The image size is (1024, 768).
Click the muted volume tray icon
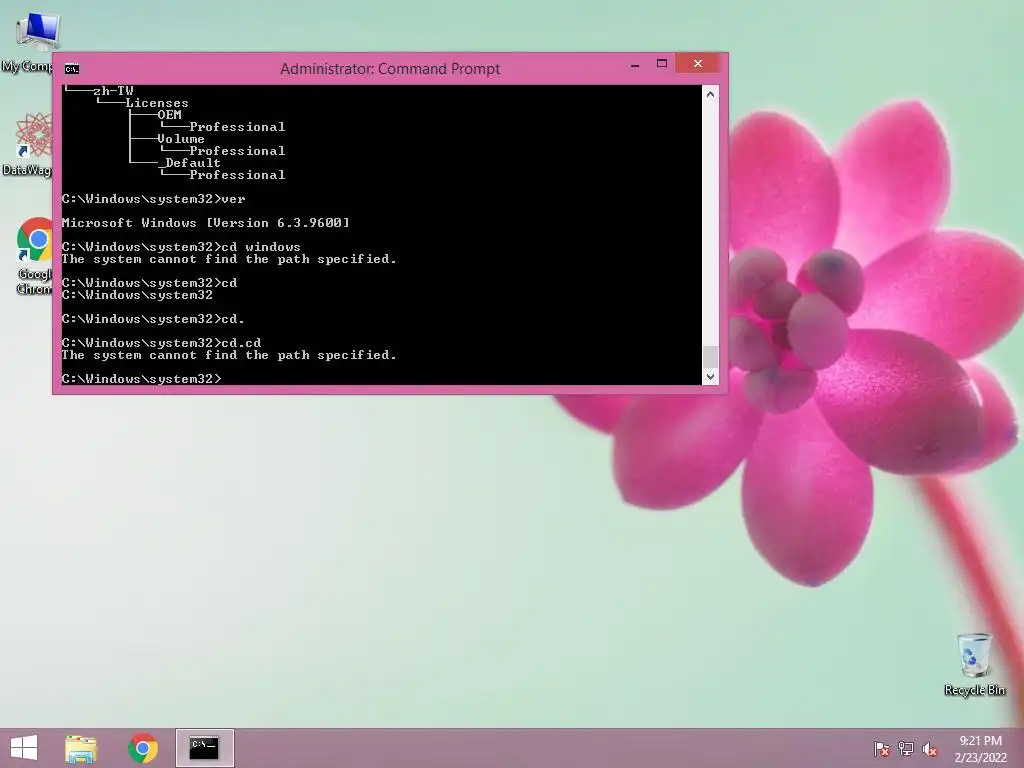(930, 749)
